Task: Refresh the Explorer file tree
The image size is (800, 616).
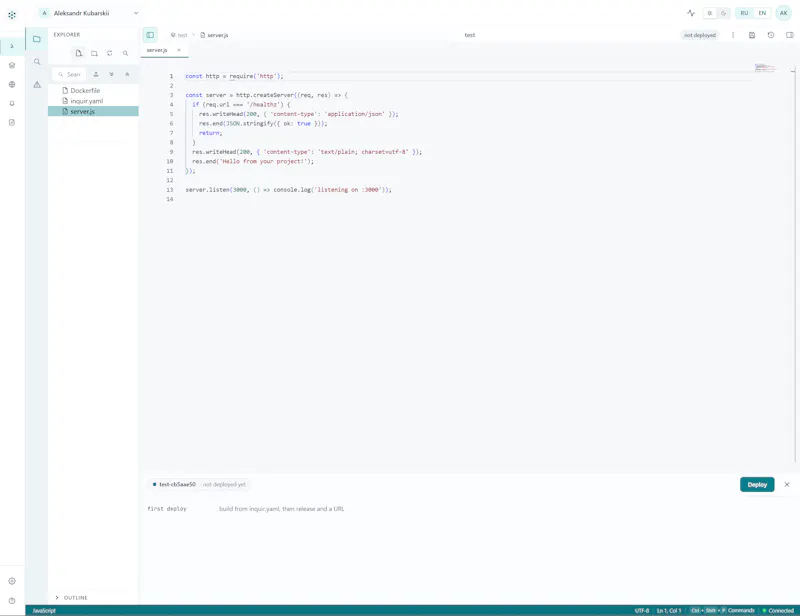Action: click(x=110, y=53)
